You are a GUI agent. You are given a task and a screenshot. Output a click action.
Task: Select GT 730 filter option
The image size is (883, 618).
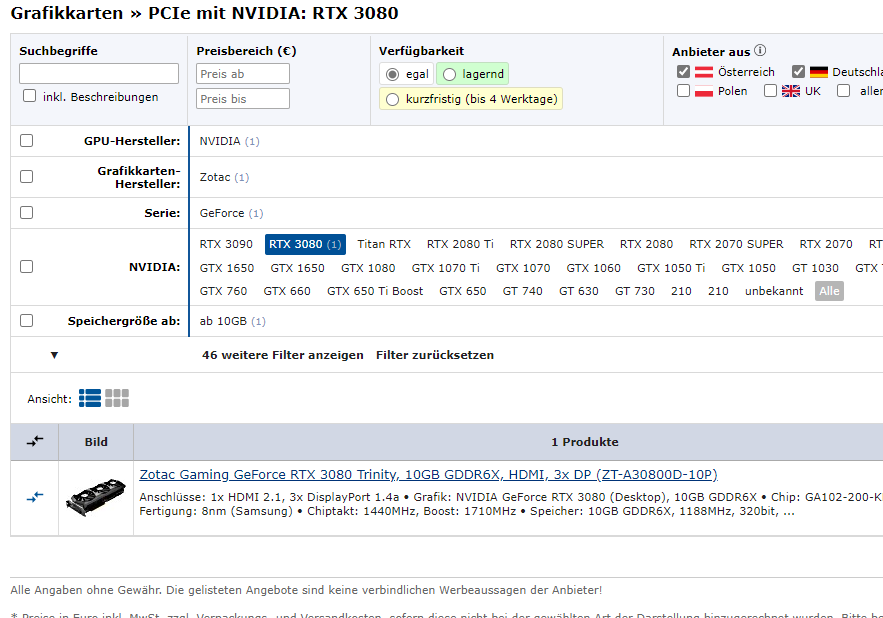click(x=635, y=291)
